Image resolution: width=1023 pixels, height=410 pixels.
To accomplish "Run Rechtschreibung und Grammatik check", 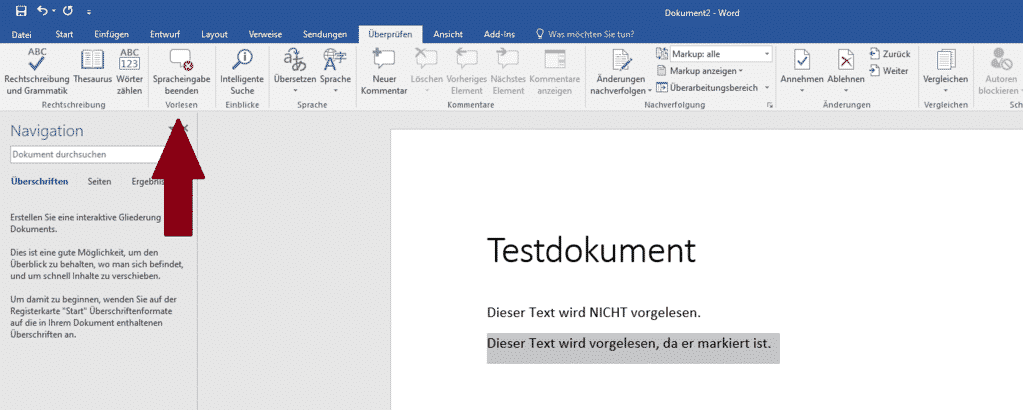I will [x=37, y=72].
